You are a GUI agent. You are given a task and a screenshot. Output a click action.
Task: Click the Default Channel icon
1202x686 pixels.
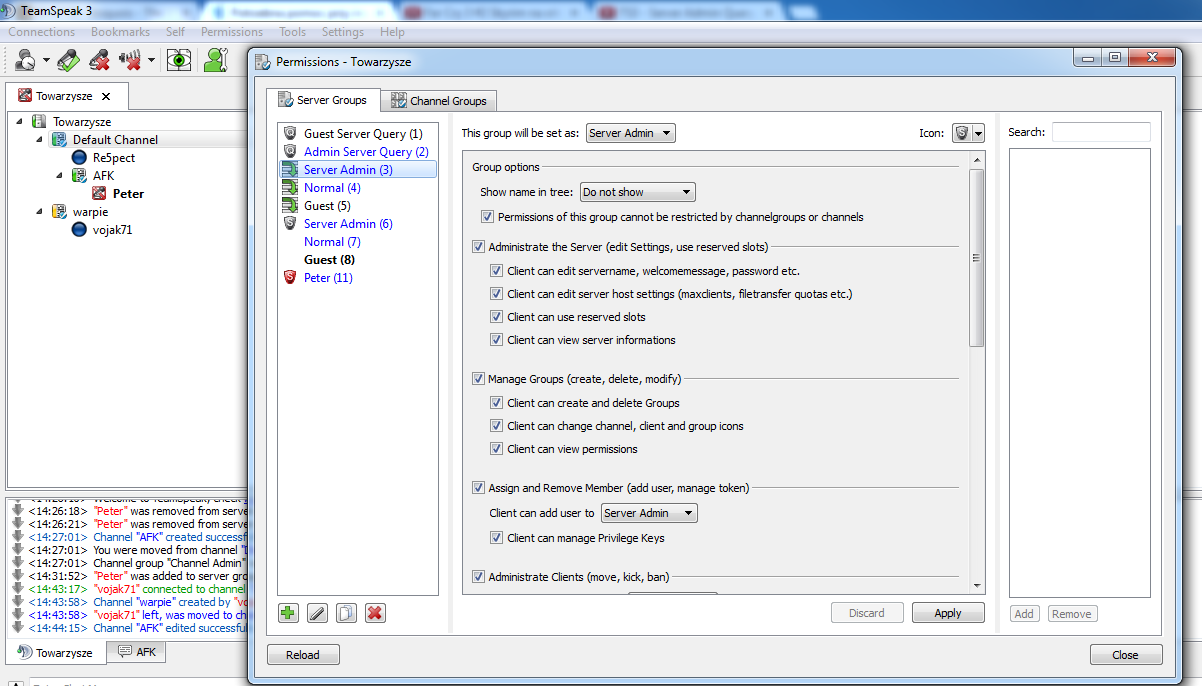click(x=59, y=140)
